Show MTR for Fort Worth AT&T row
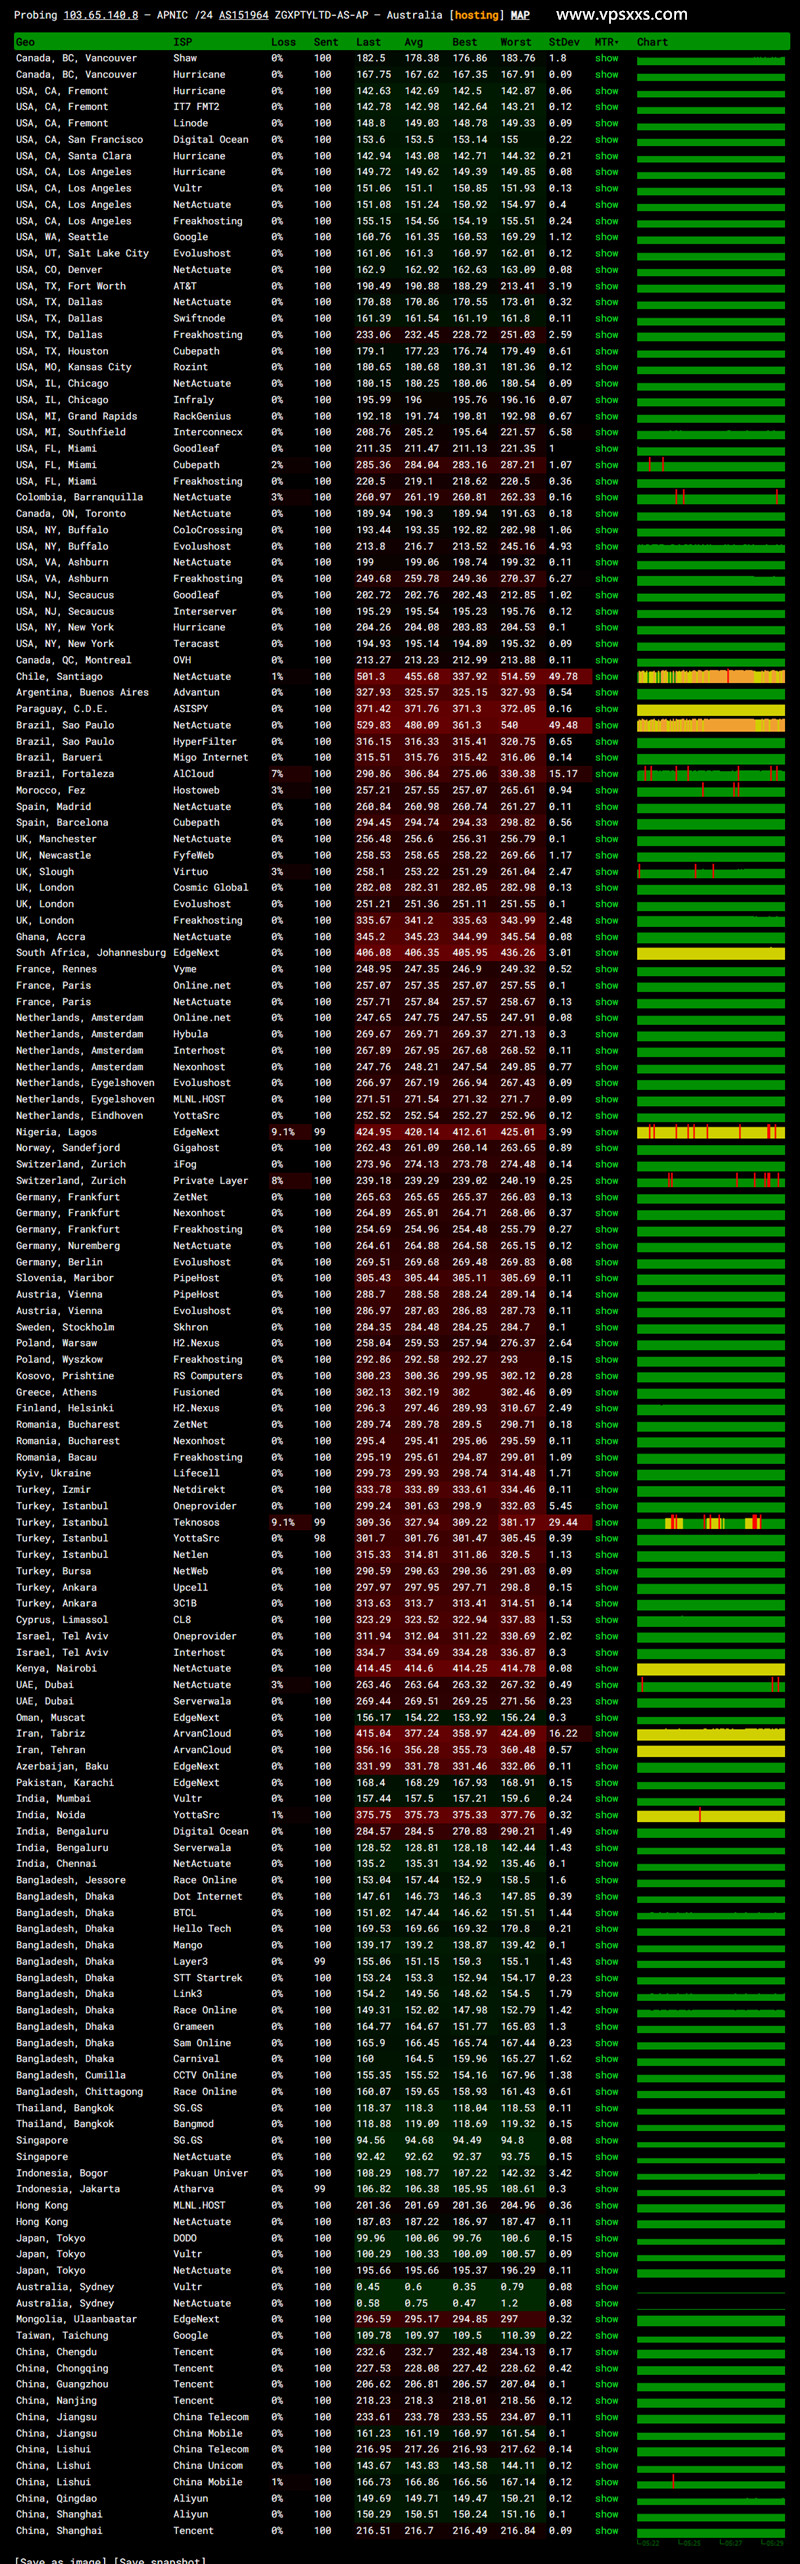Screen dimensions: 800x2564 606,286
